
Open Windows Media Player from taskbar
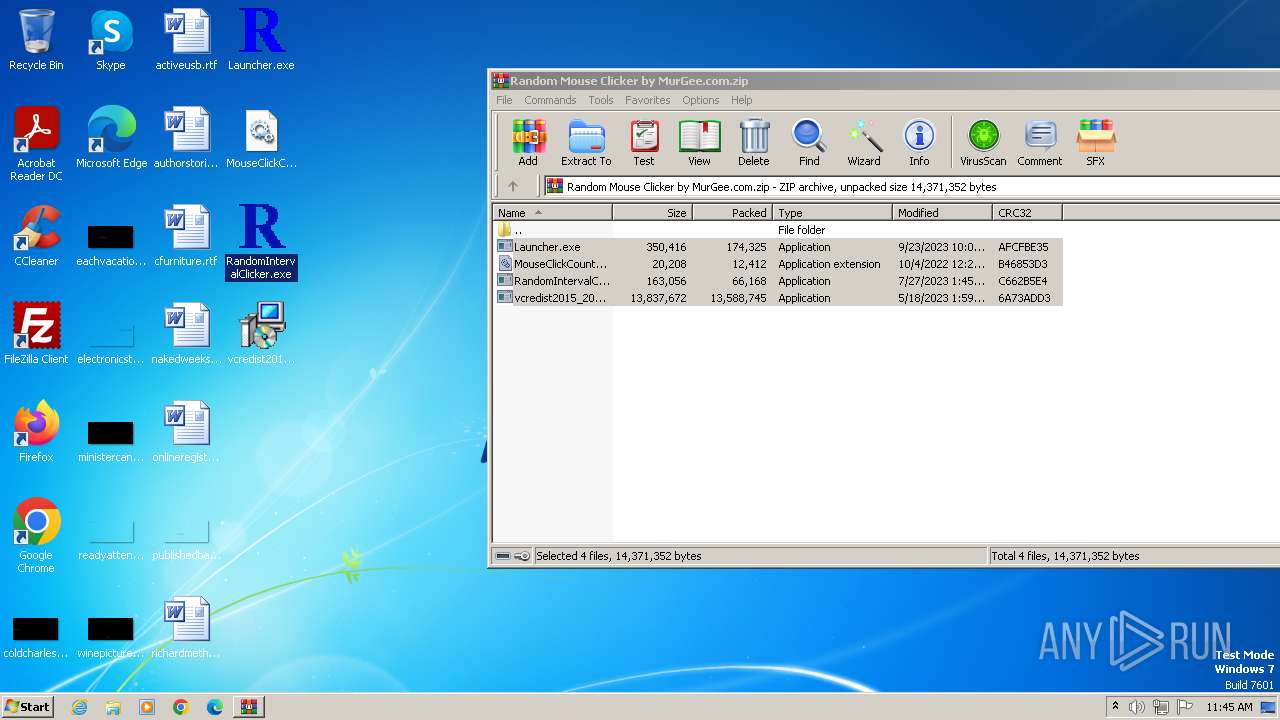147,707
